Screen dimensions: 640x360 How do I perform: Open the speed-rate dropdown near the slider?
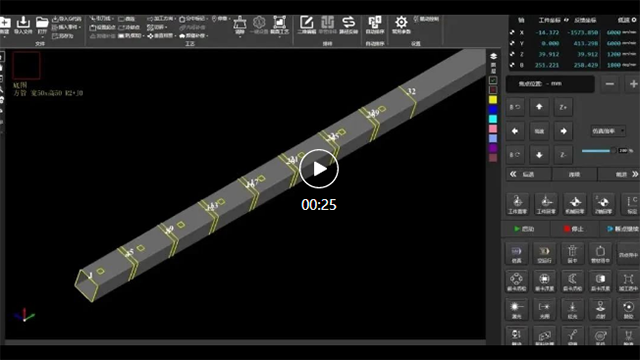[x=608, y=131]
